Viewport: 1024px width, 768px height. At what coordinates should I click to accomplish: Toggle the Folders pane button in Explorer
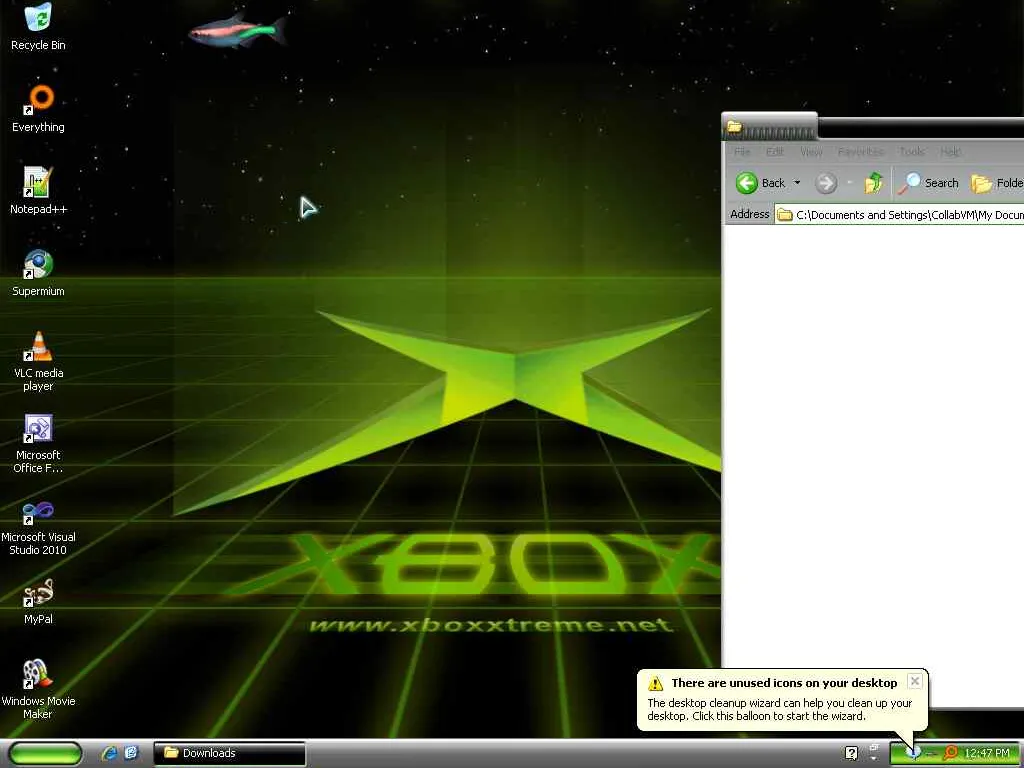pos(997,183)
